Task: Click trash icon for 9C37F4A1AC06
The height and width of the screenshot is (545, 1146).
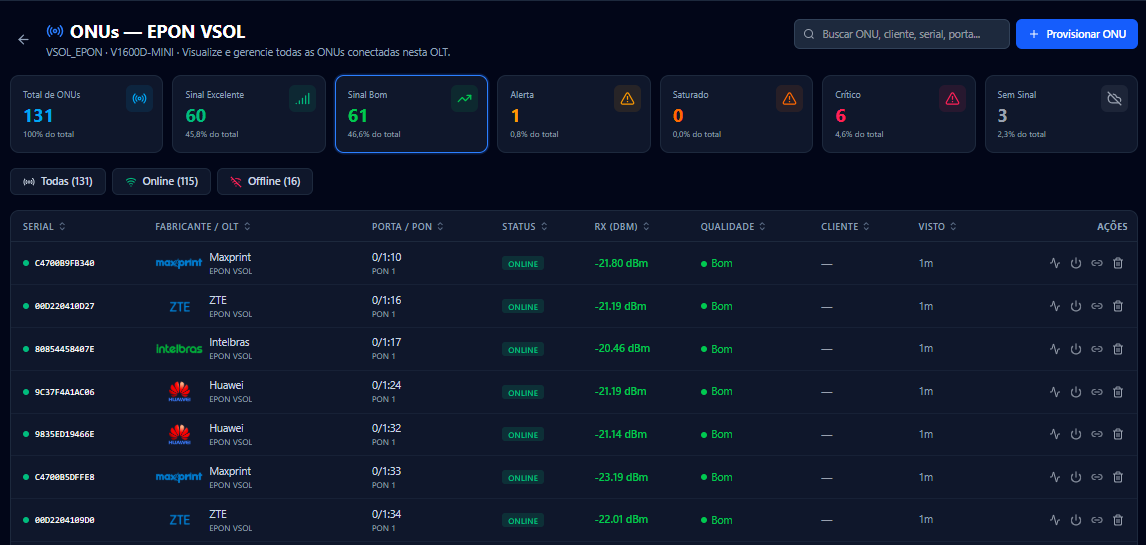Action: [1117, 392]
